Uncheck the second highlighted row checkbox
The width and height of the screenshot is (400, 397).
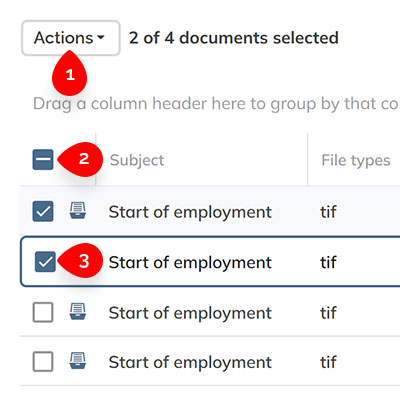pos(45,262)
